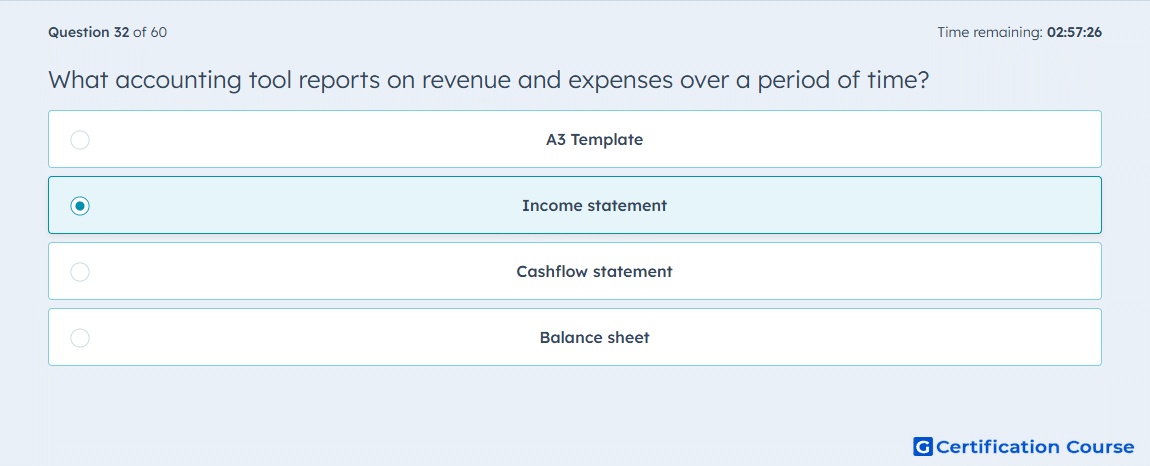Image resolution: width=1150 pixels, height=466 pixels.
Task: Pick the Balance sheet radio button
Action: pos(80,338)
